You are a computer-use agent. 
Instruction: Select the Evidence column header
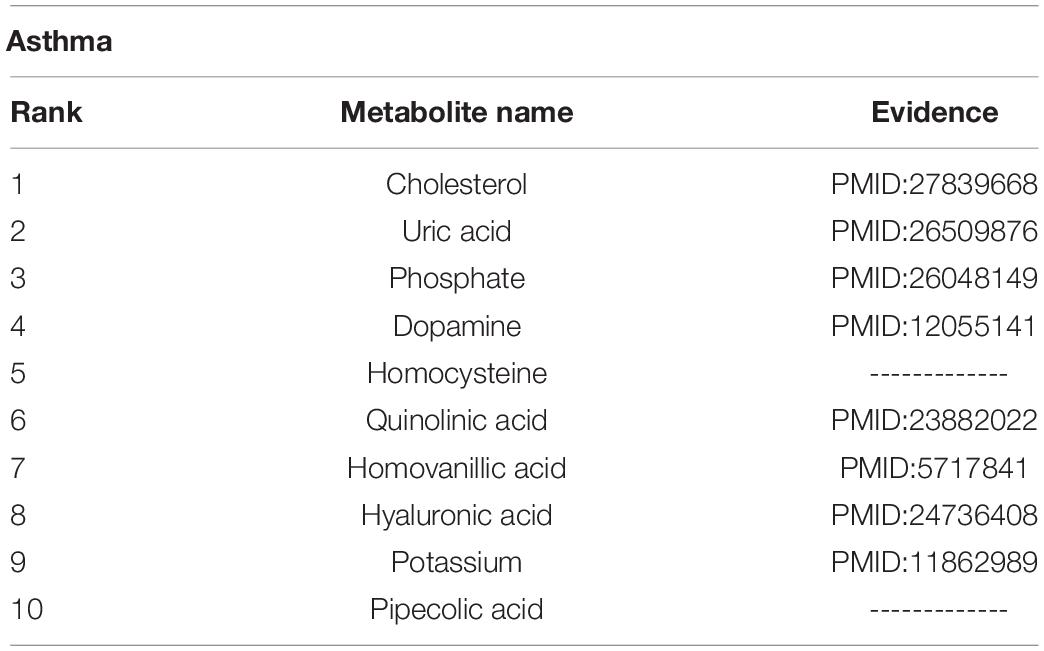(934, 112)
